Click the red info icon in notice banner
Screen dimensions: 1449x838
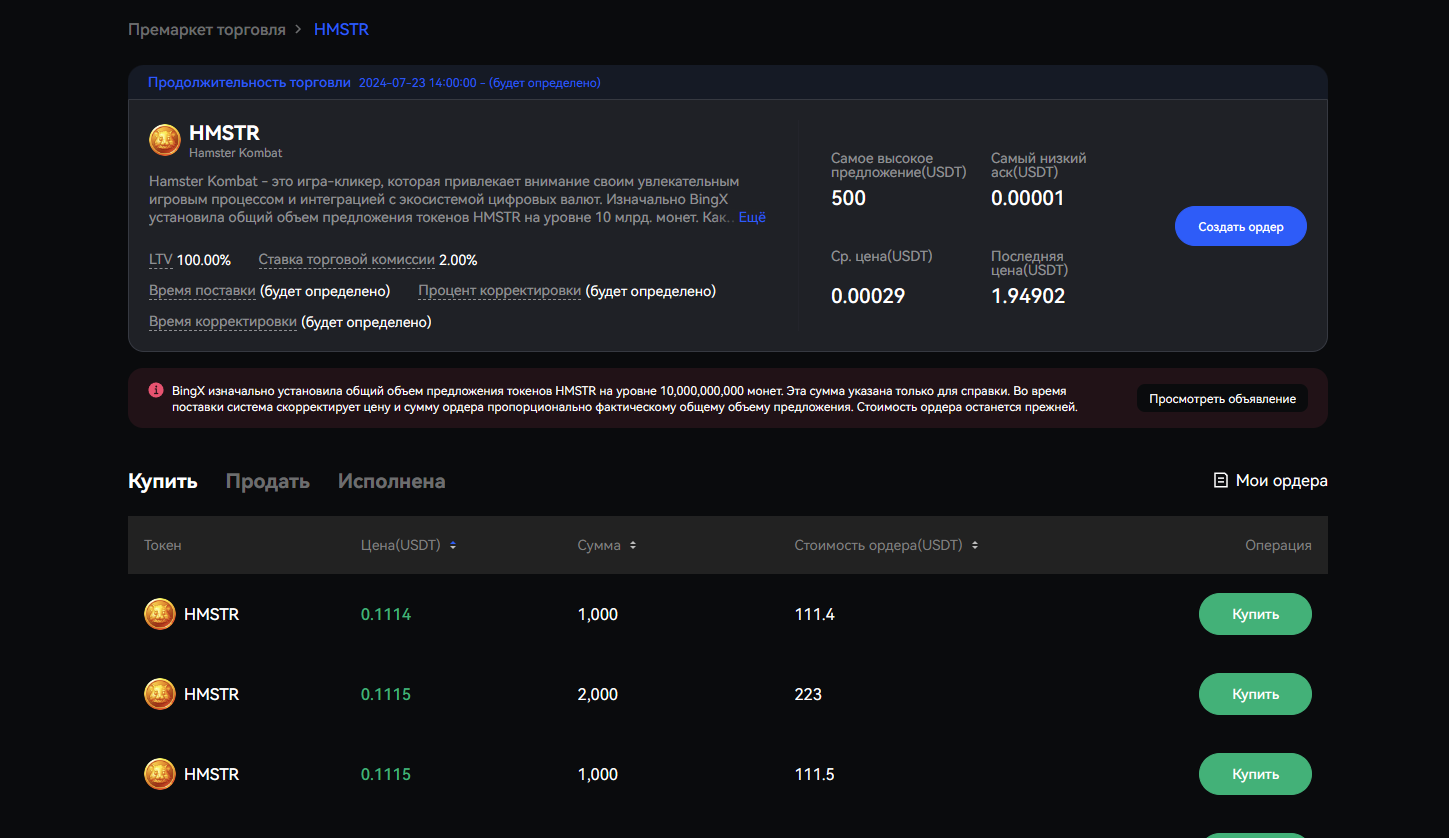pos(156,390)
